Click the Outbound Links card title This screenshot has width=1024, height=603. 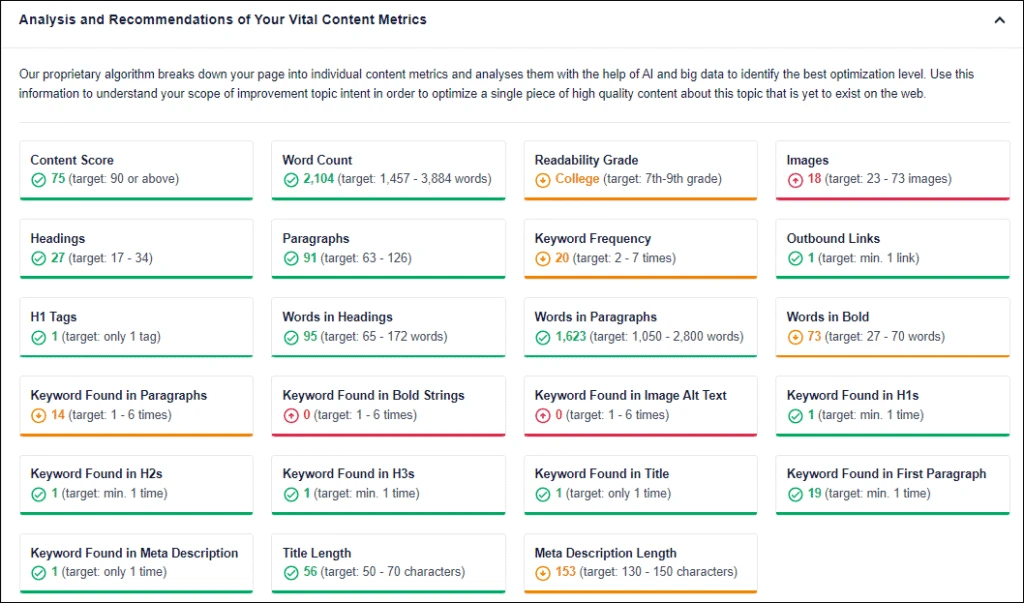pyautogui.click(x=833, y=239)
